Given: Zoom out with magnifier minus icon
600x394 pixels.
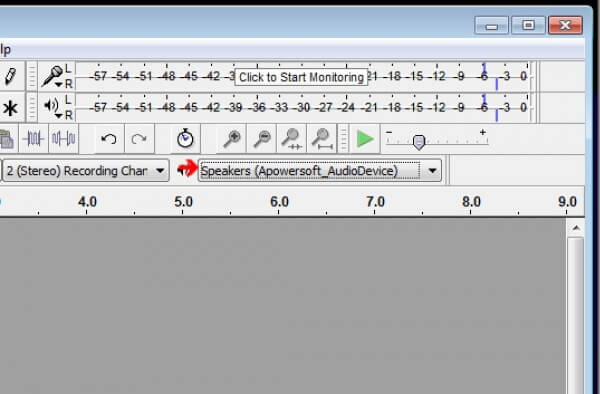Looking at the screenshot, I should point(262,138).
